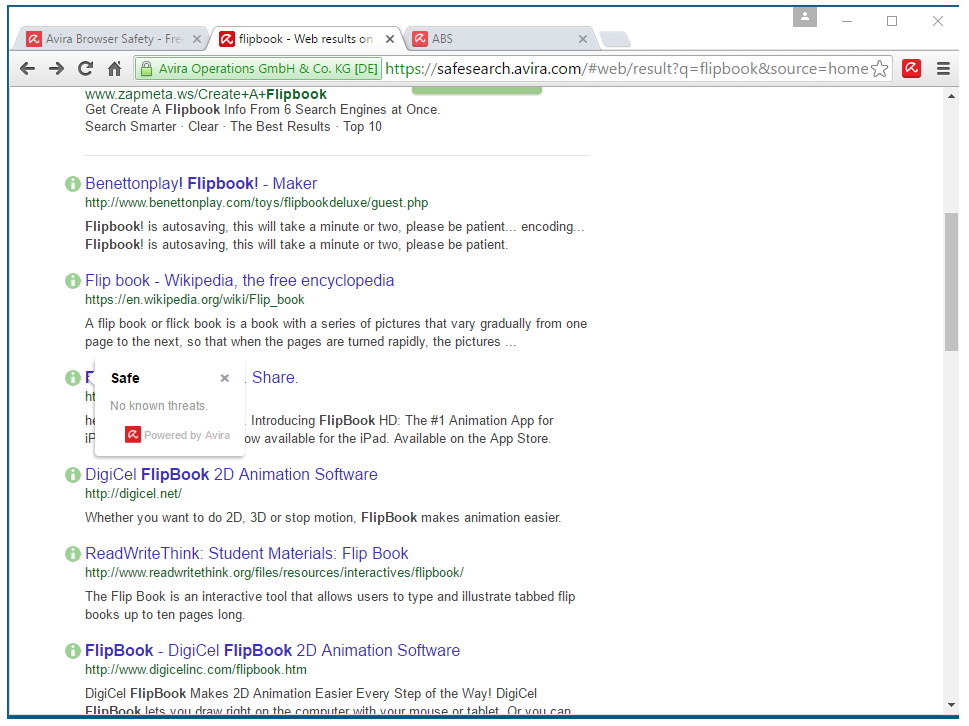Click safety icon beside the Safe popup
The width and height of the screenshot is (969, 726).
tap(73, 378)
